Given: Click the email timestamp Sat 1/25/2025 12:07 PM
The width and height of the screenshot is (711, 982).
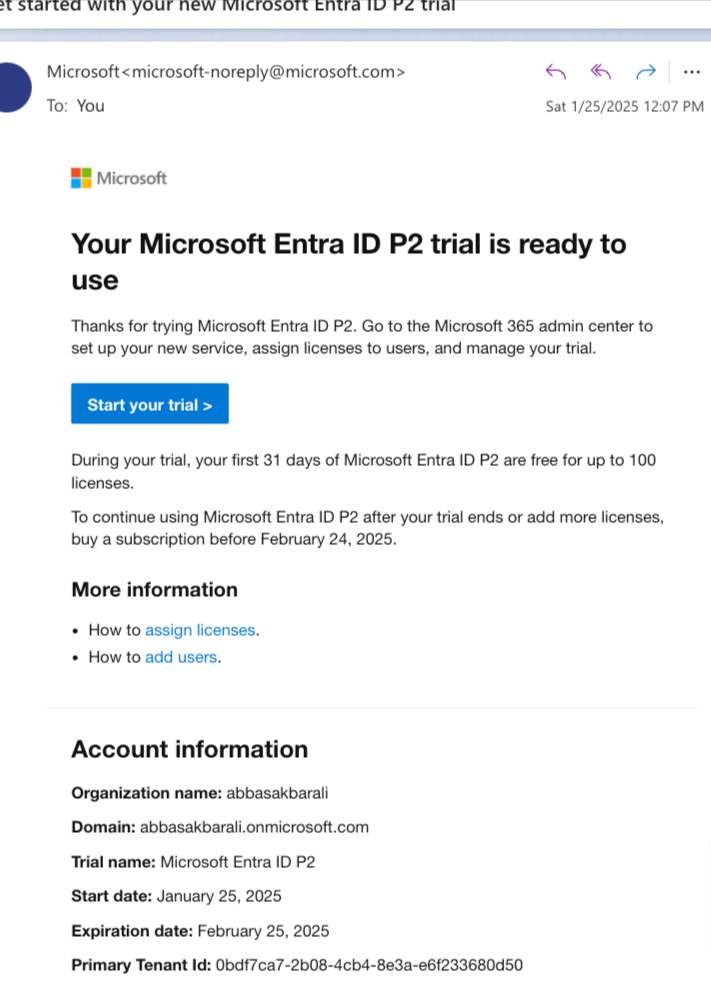Looking at the screenshot, I should pos(625,106).
